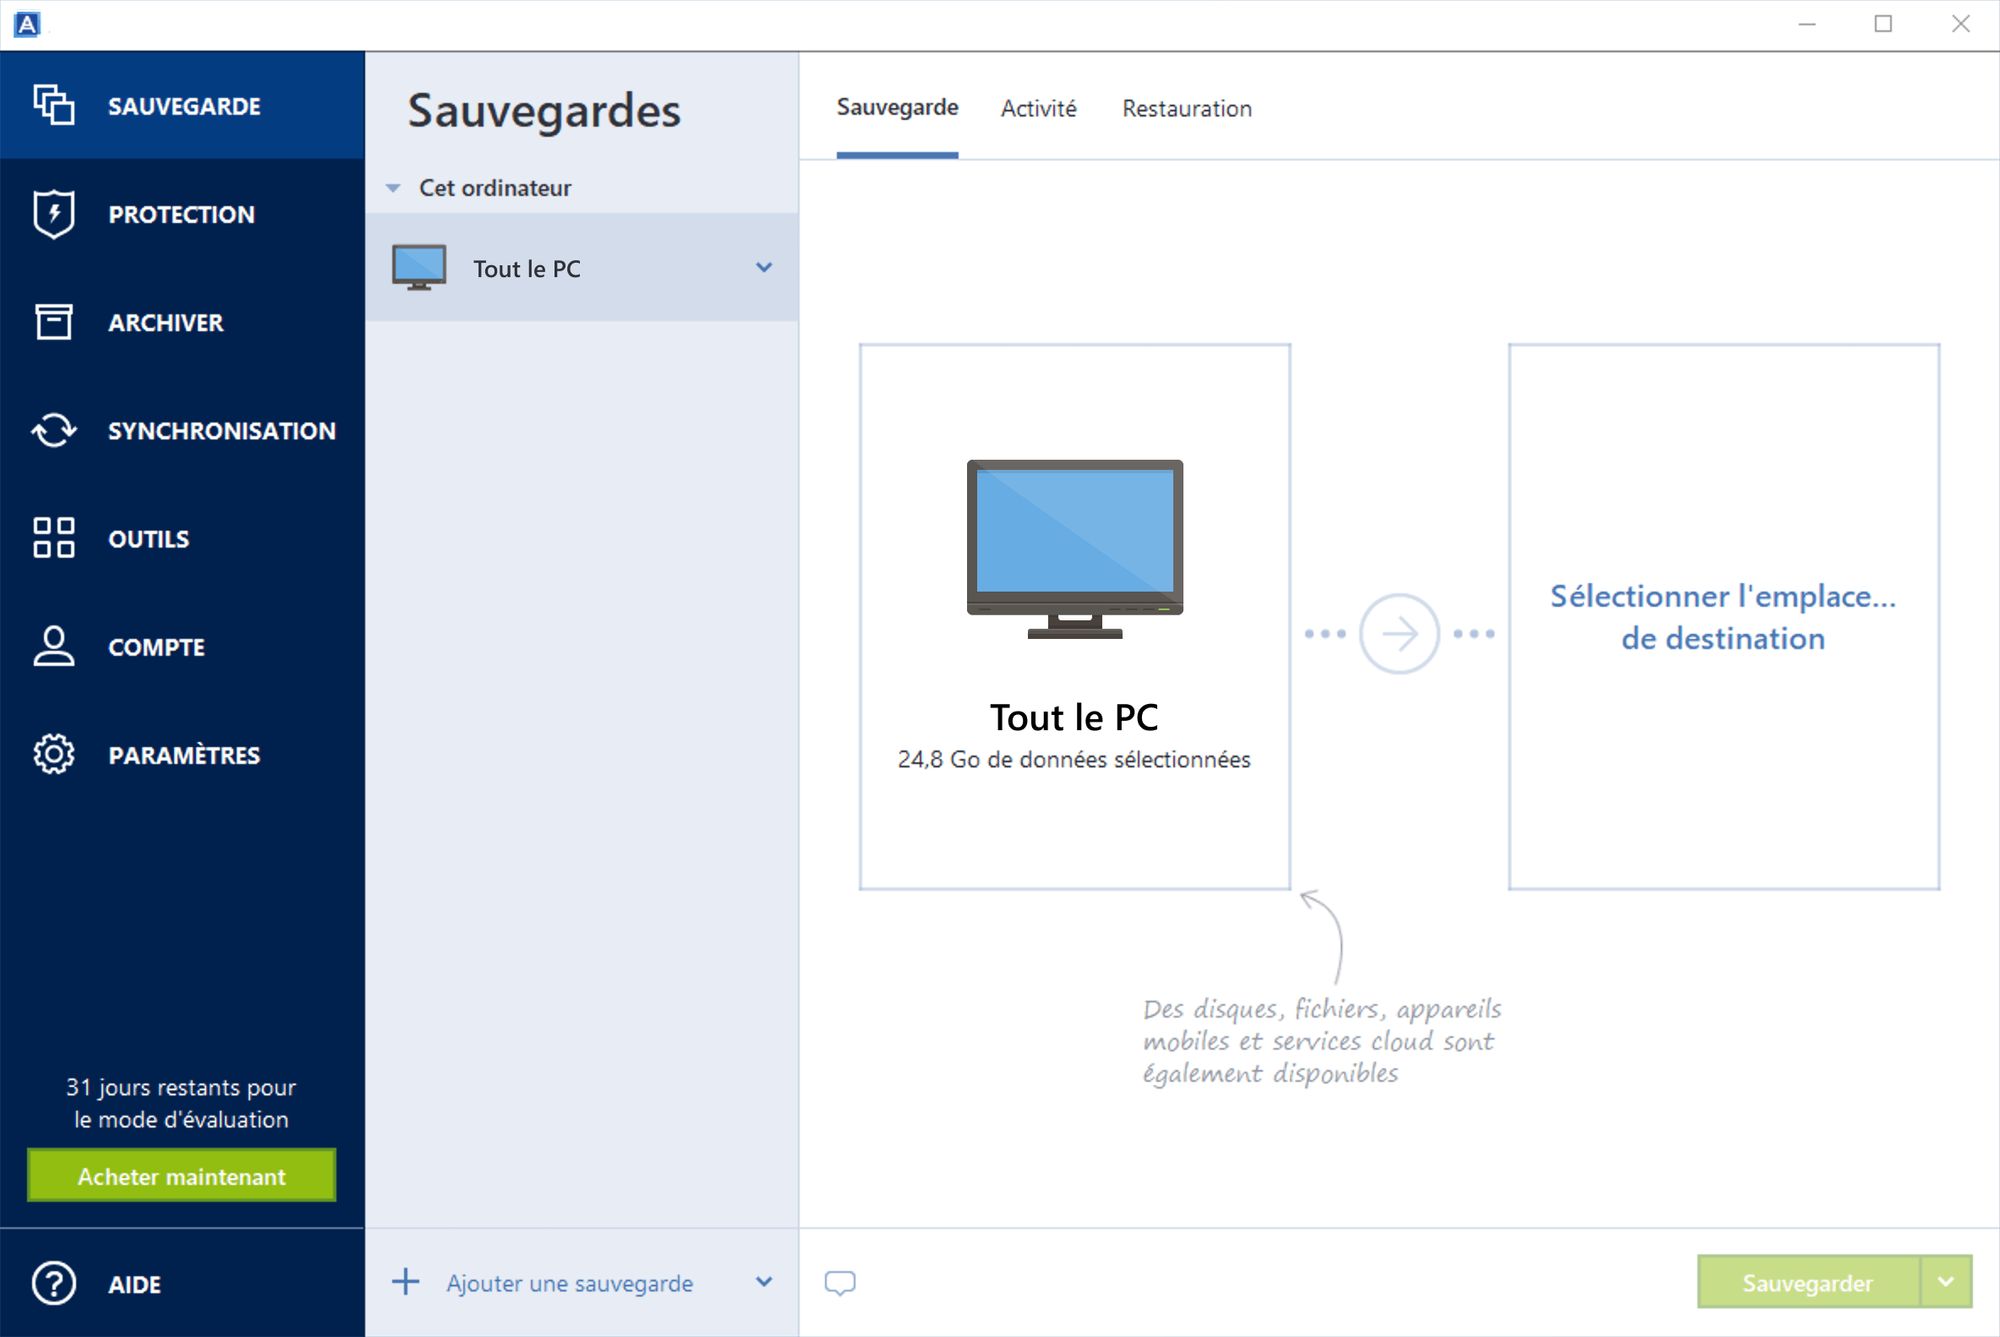The height and width of the screenshot is (1337, 2000).
Task: Open the Sauvegarde sidebar section
Action: pyautogui.click(x=182, y=106)
